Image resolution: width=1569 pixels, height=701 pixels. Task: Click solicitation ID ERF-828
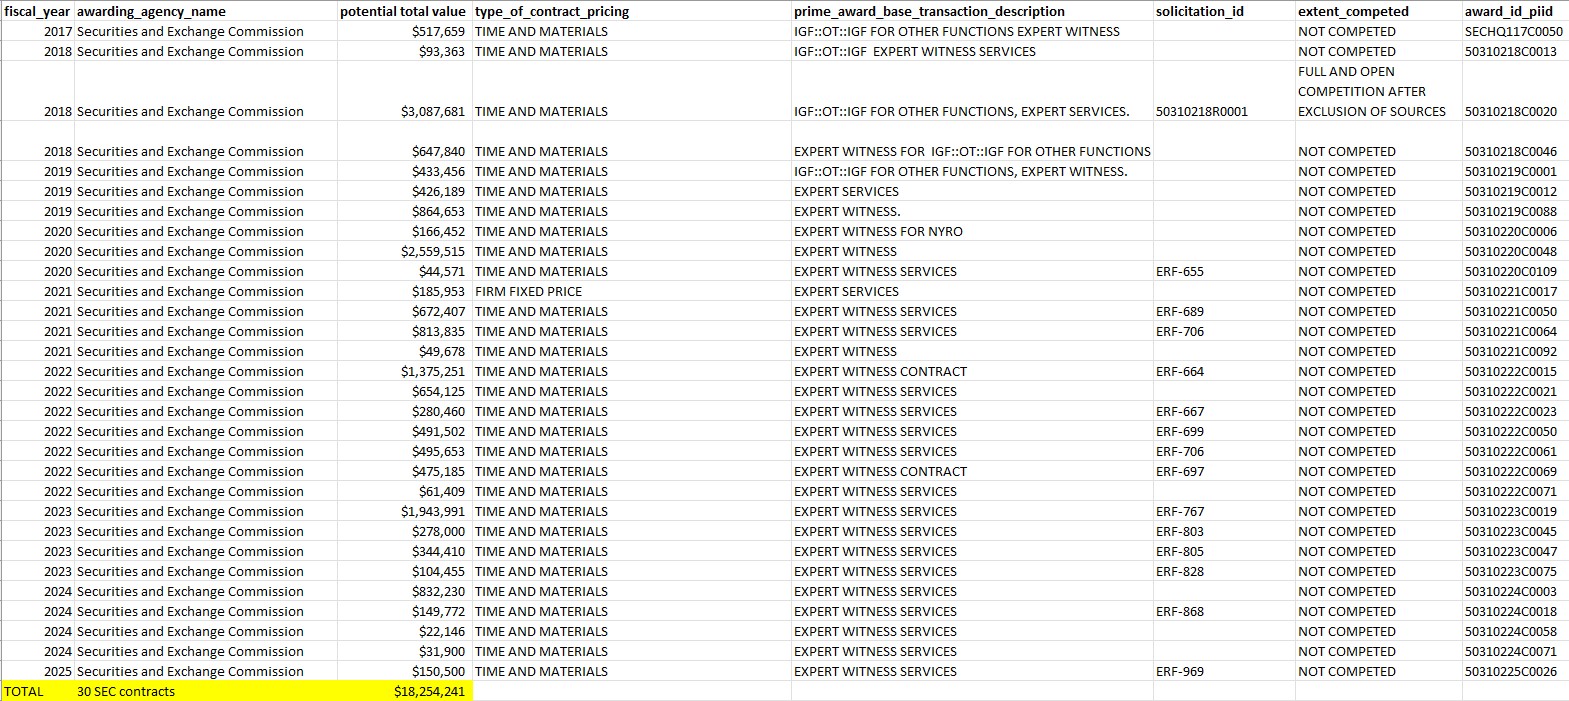[x=1224, y=571]
